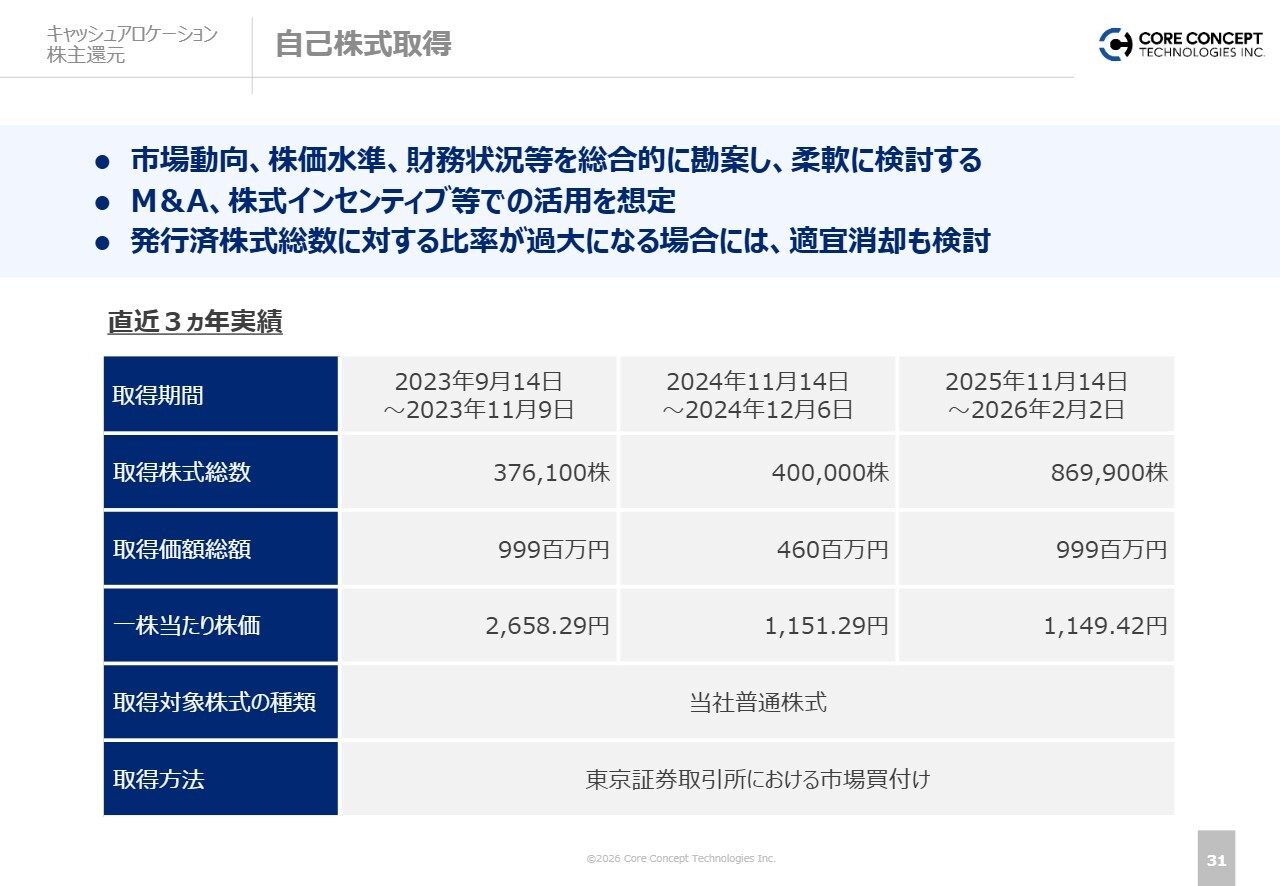
Task: Select the 取得価額総額 row header
Action: point(220,549)
